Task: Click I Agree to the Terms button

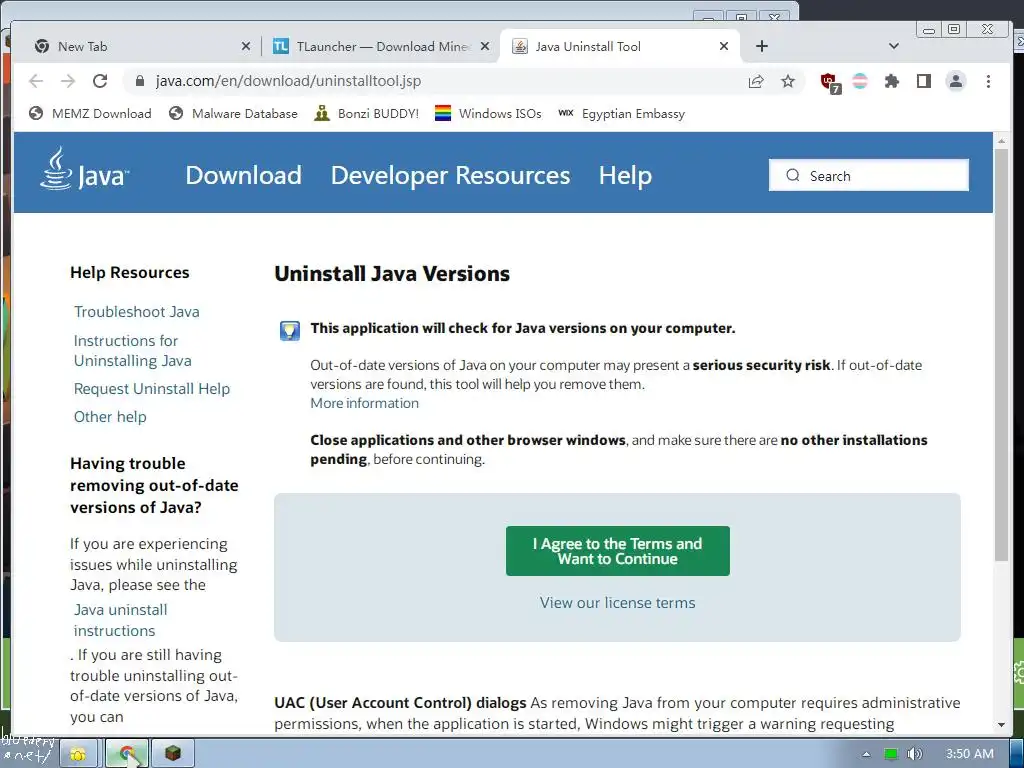Action: click(617, 551)
